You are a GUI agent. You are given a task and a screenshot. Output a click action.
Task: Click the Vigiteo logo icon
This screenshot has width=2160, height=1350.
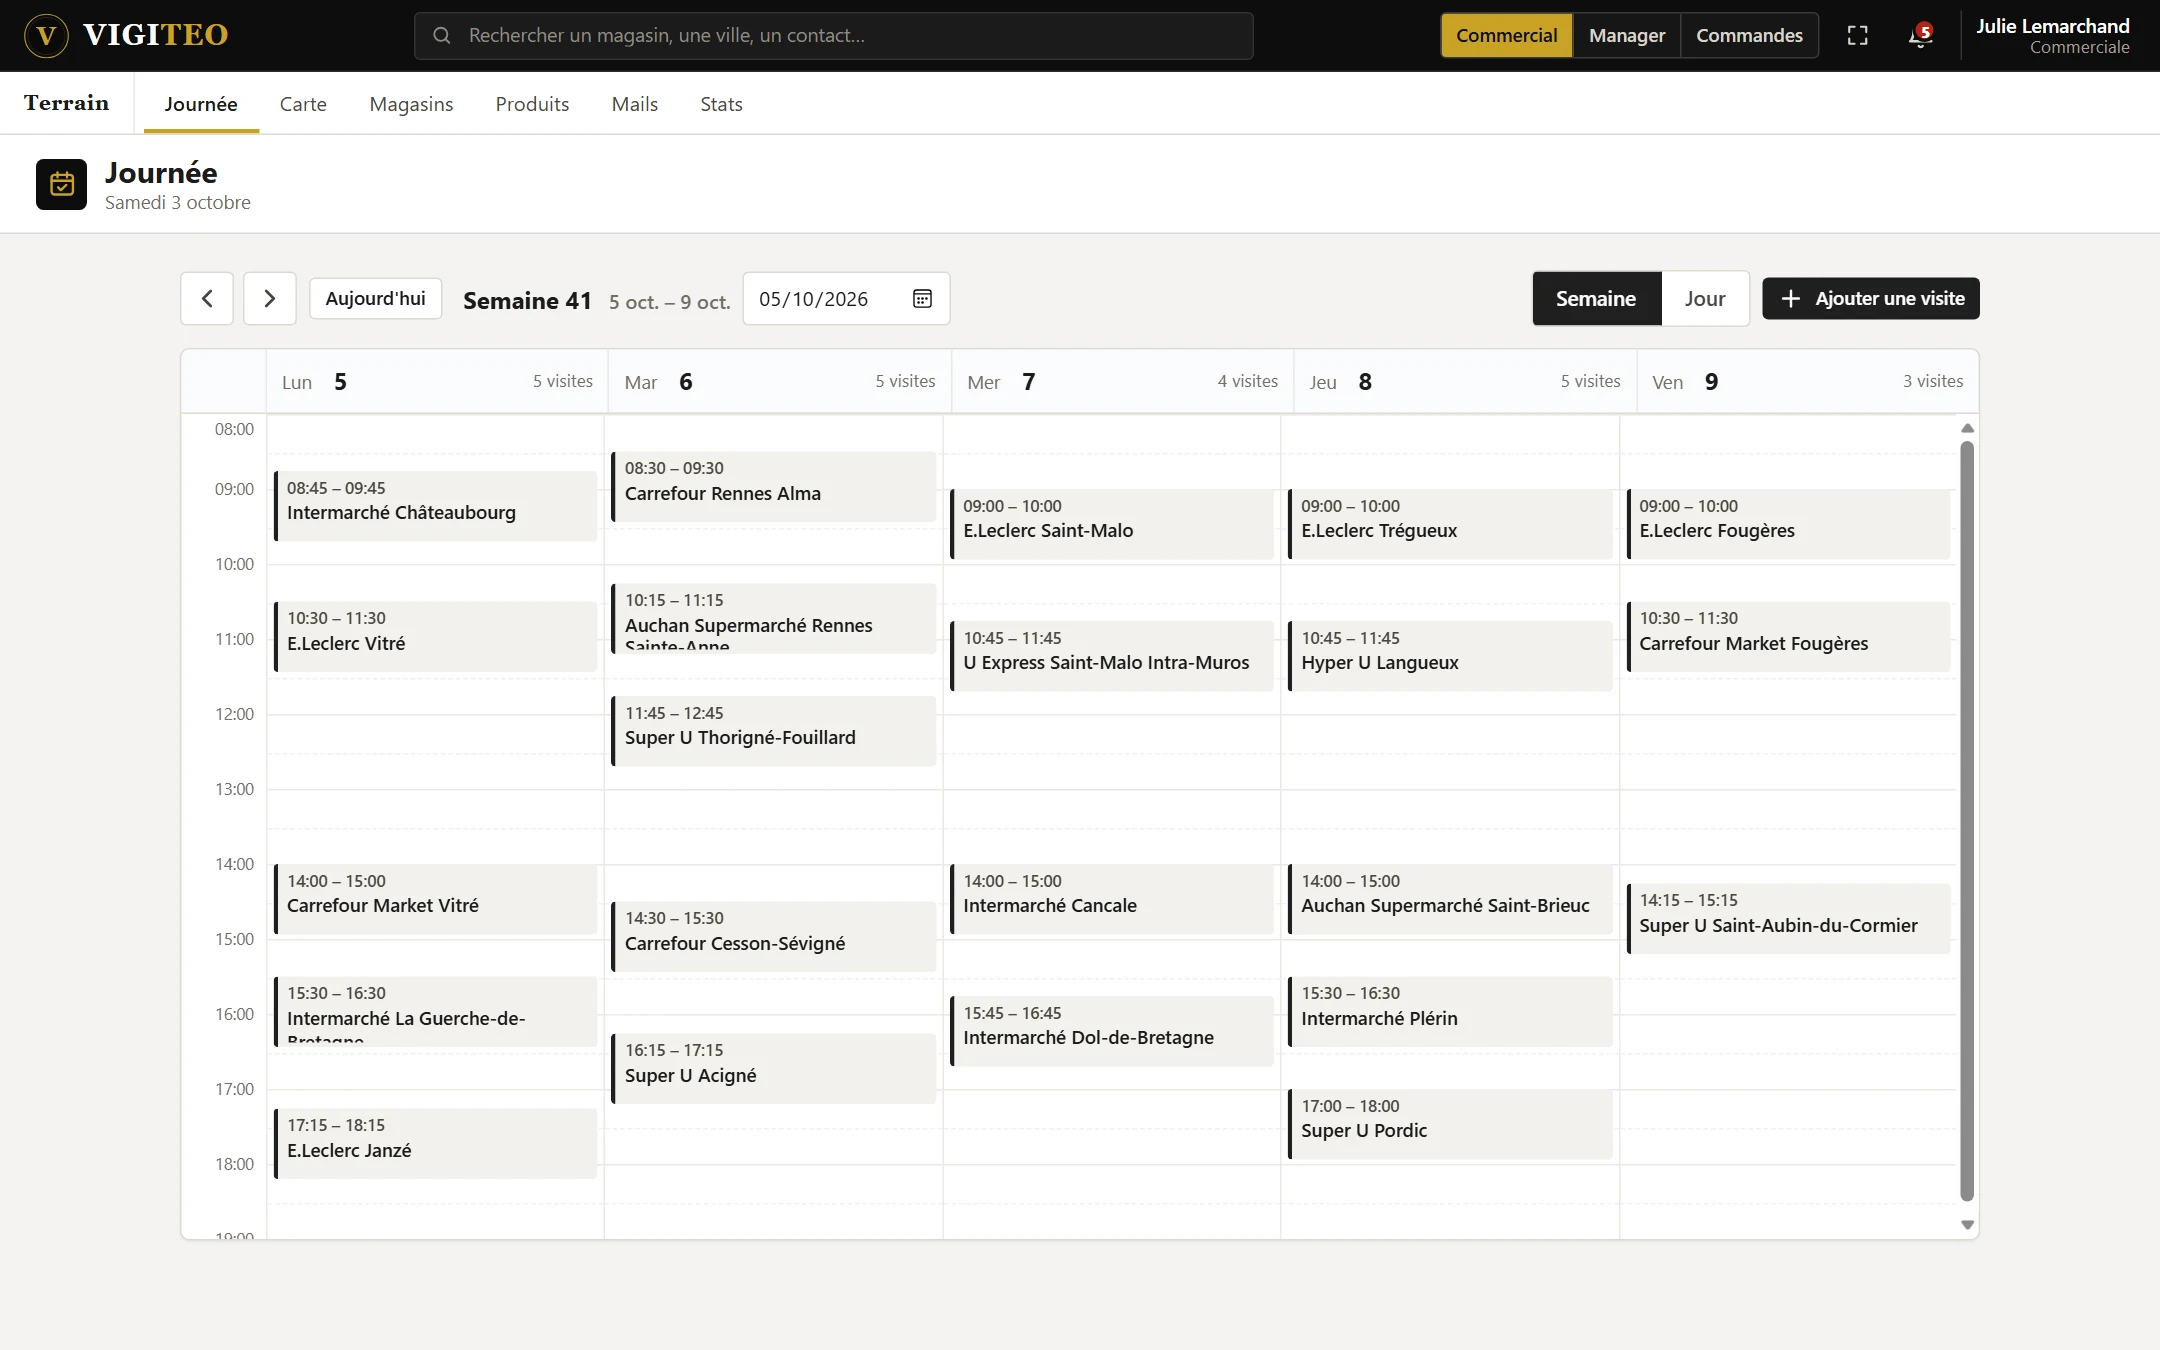(x=46, y=36)
